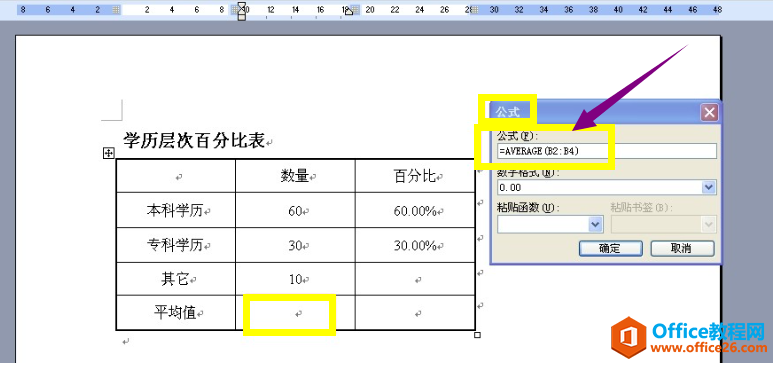
Task: Open the 数字格式 dropdown arrow
Action: [x=709, y=188]
